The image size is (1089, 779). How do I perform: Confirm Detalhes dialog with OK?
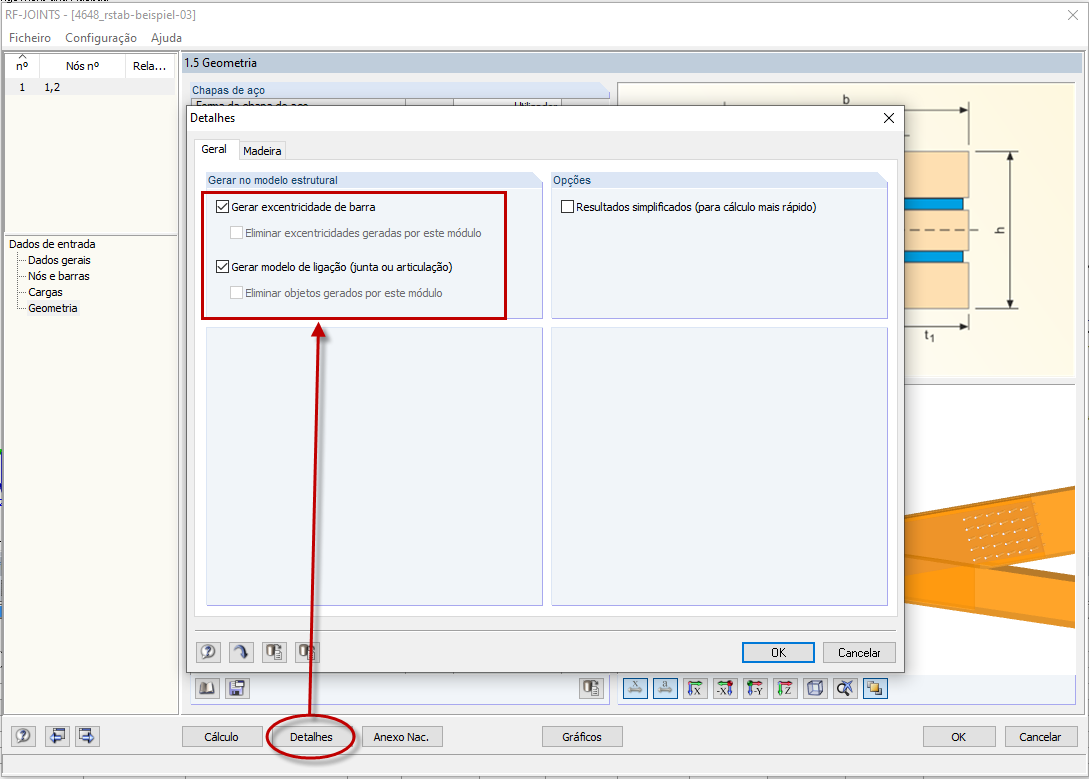point(779,653)
